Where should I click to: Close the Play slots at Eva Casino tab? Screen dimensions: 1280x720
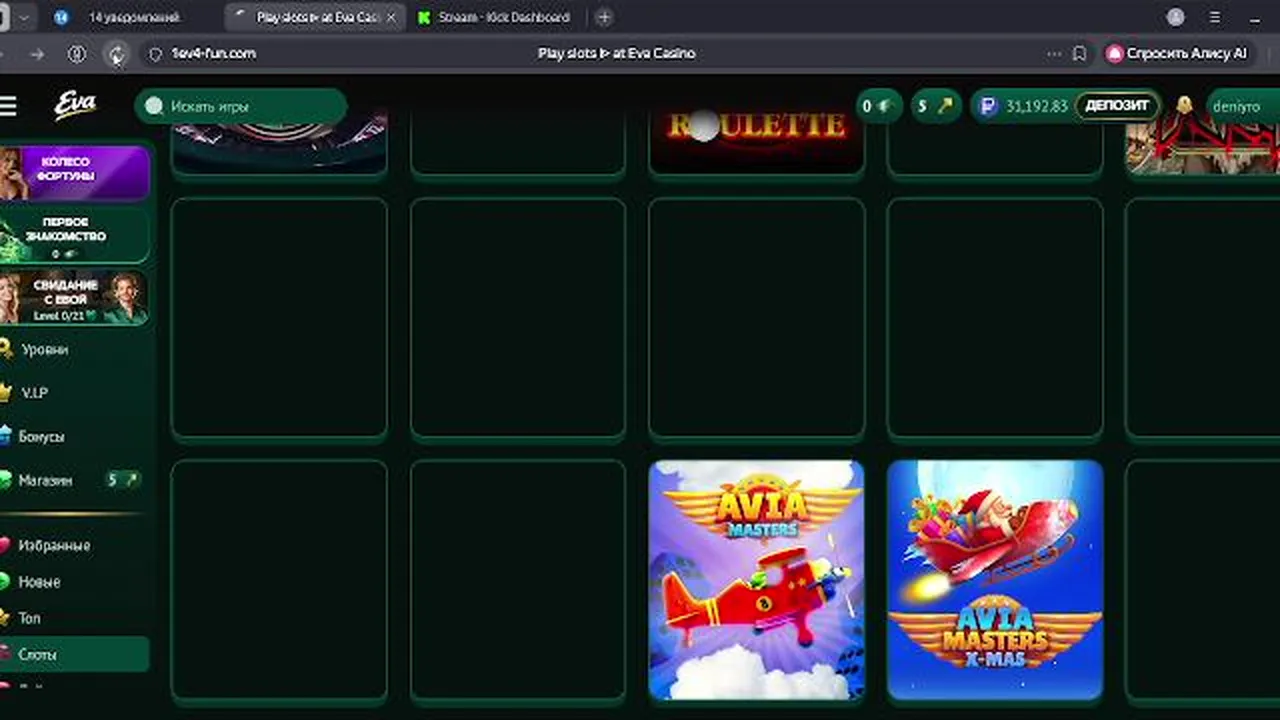coord(391,17)
